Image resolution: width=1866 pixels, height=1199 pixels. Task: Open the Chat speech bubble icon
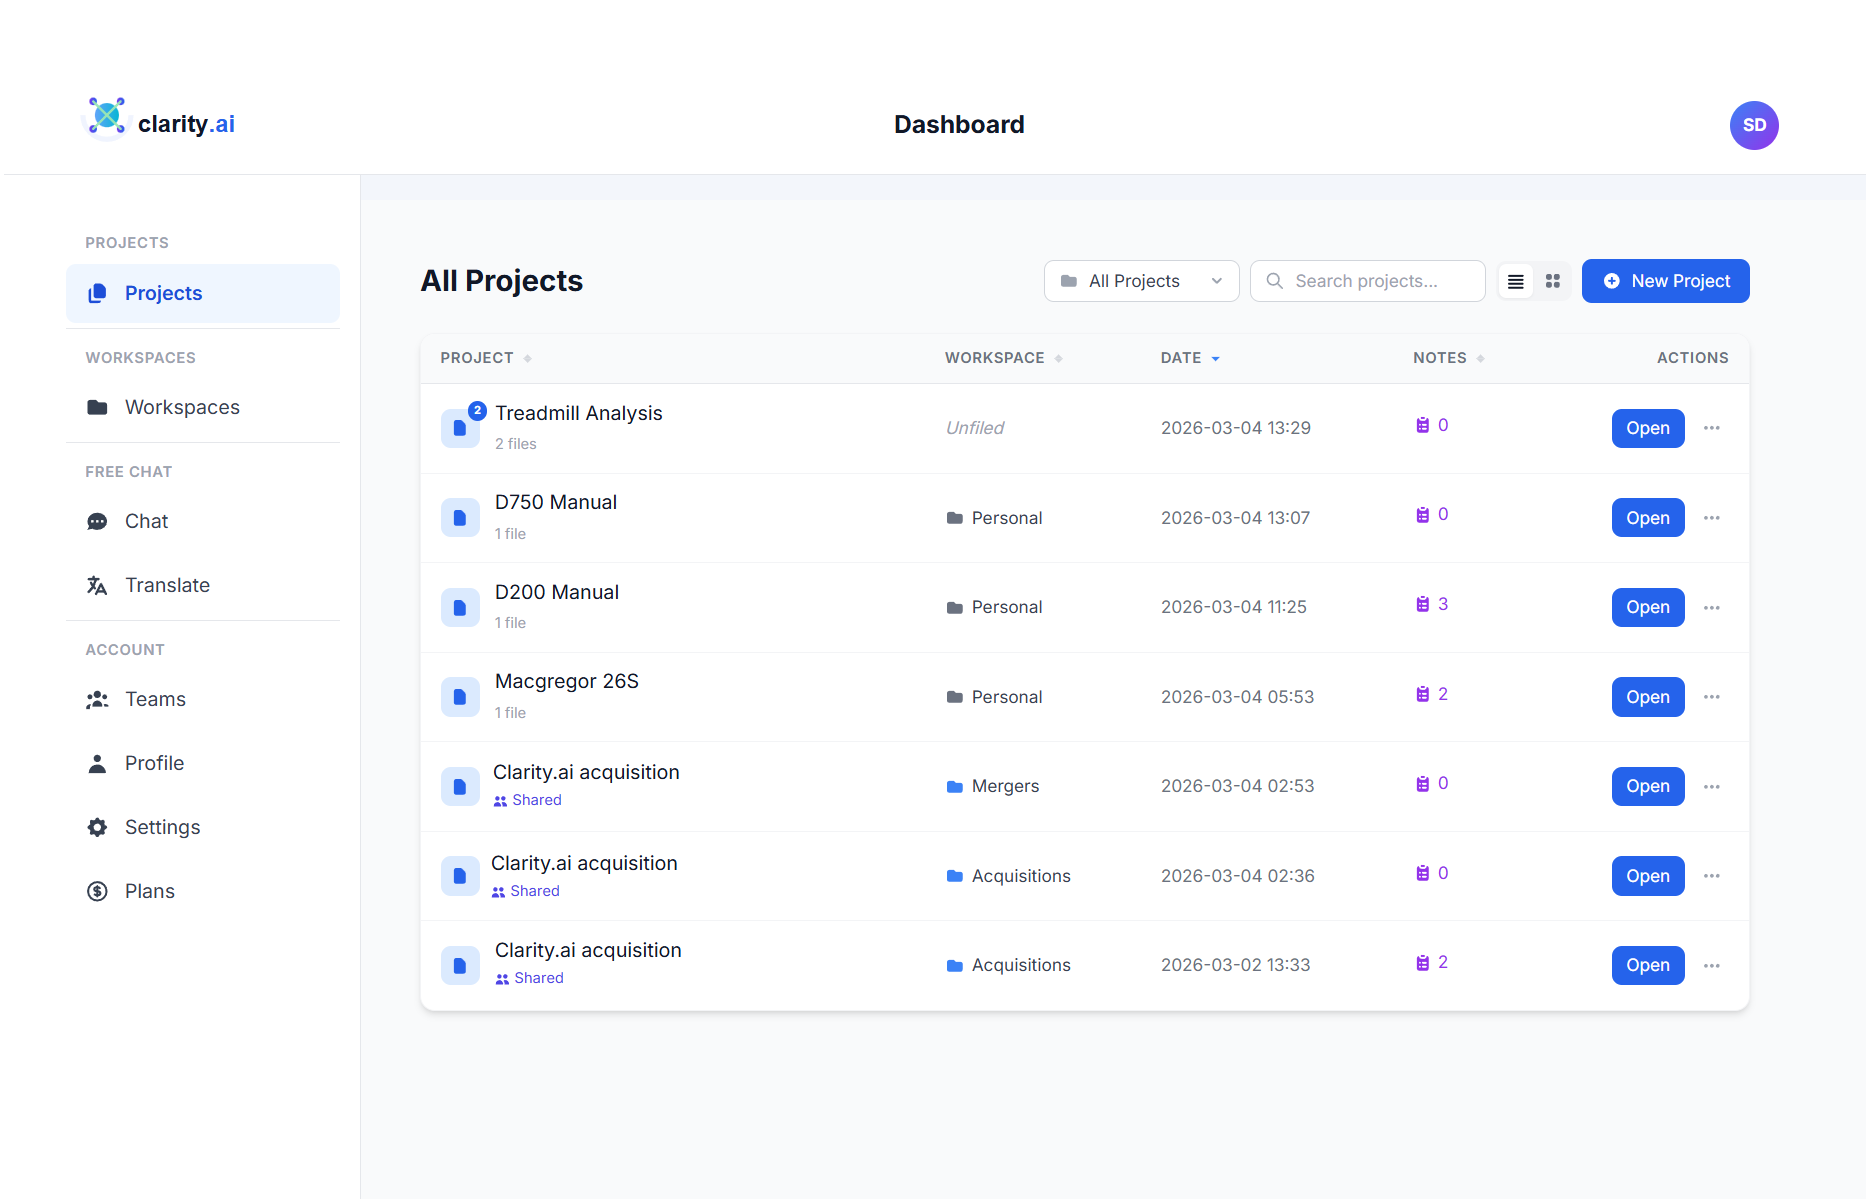(97, 521)
